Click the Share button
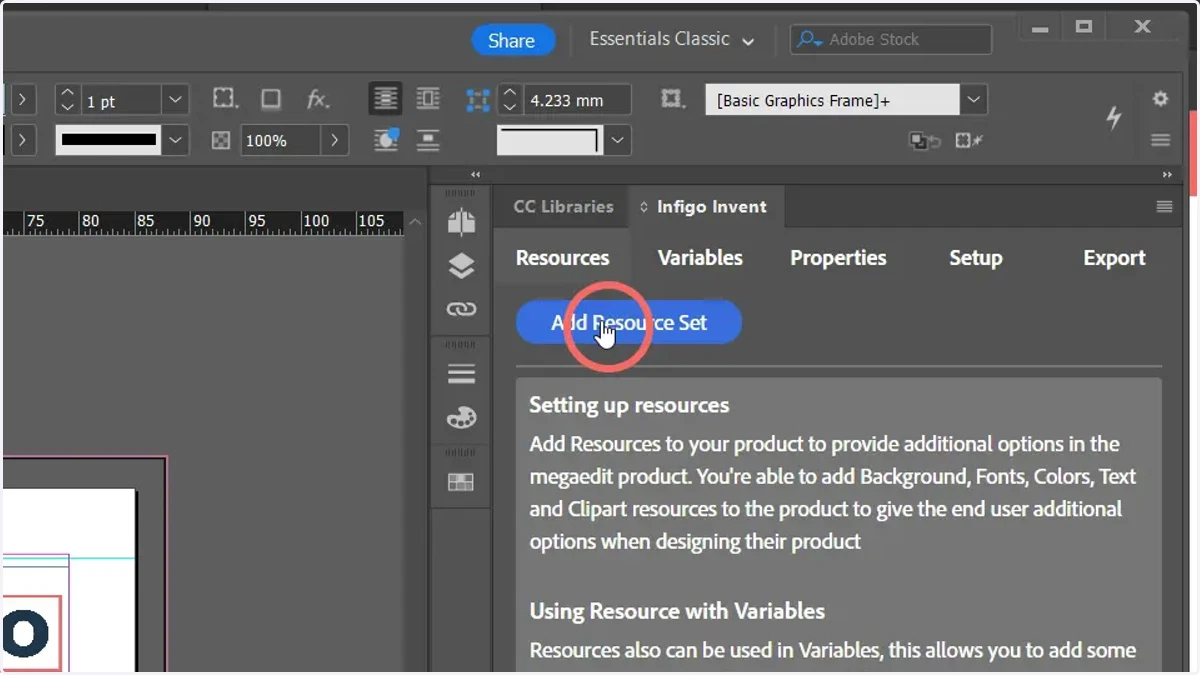This screenshot has height=675, width=1200. (511, 41)
